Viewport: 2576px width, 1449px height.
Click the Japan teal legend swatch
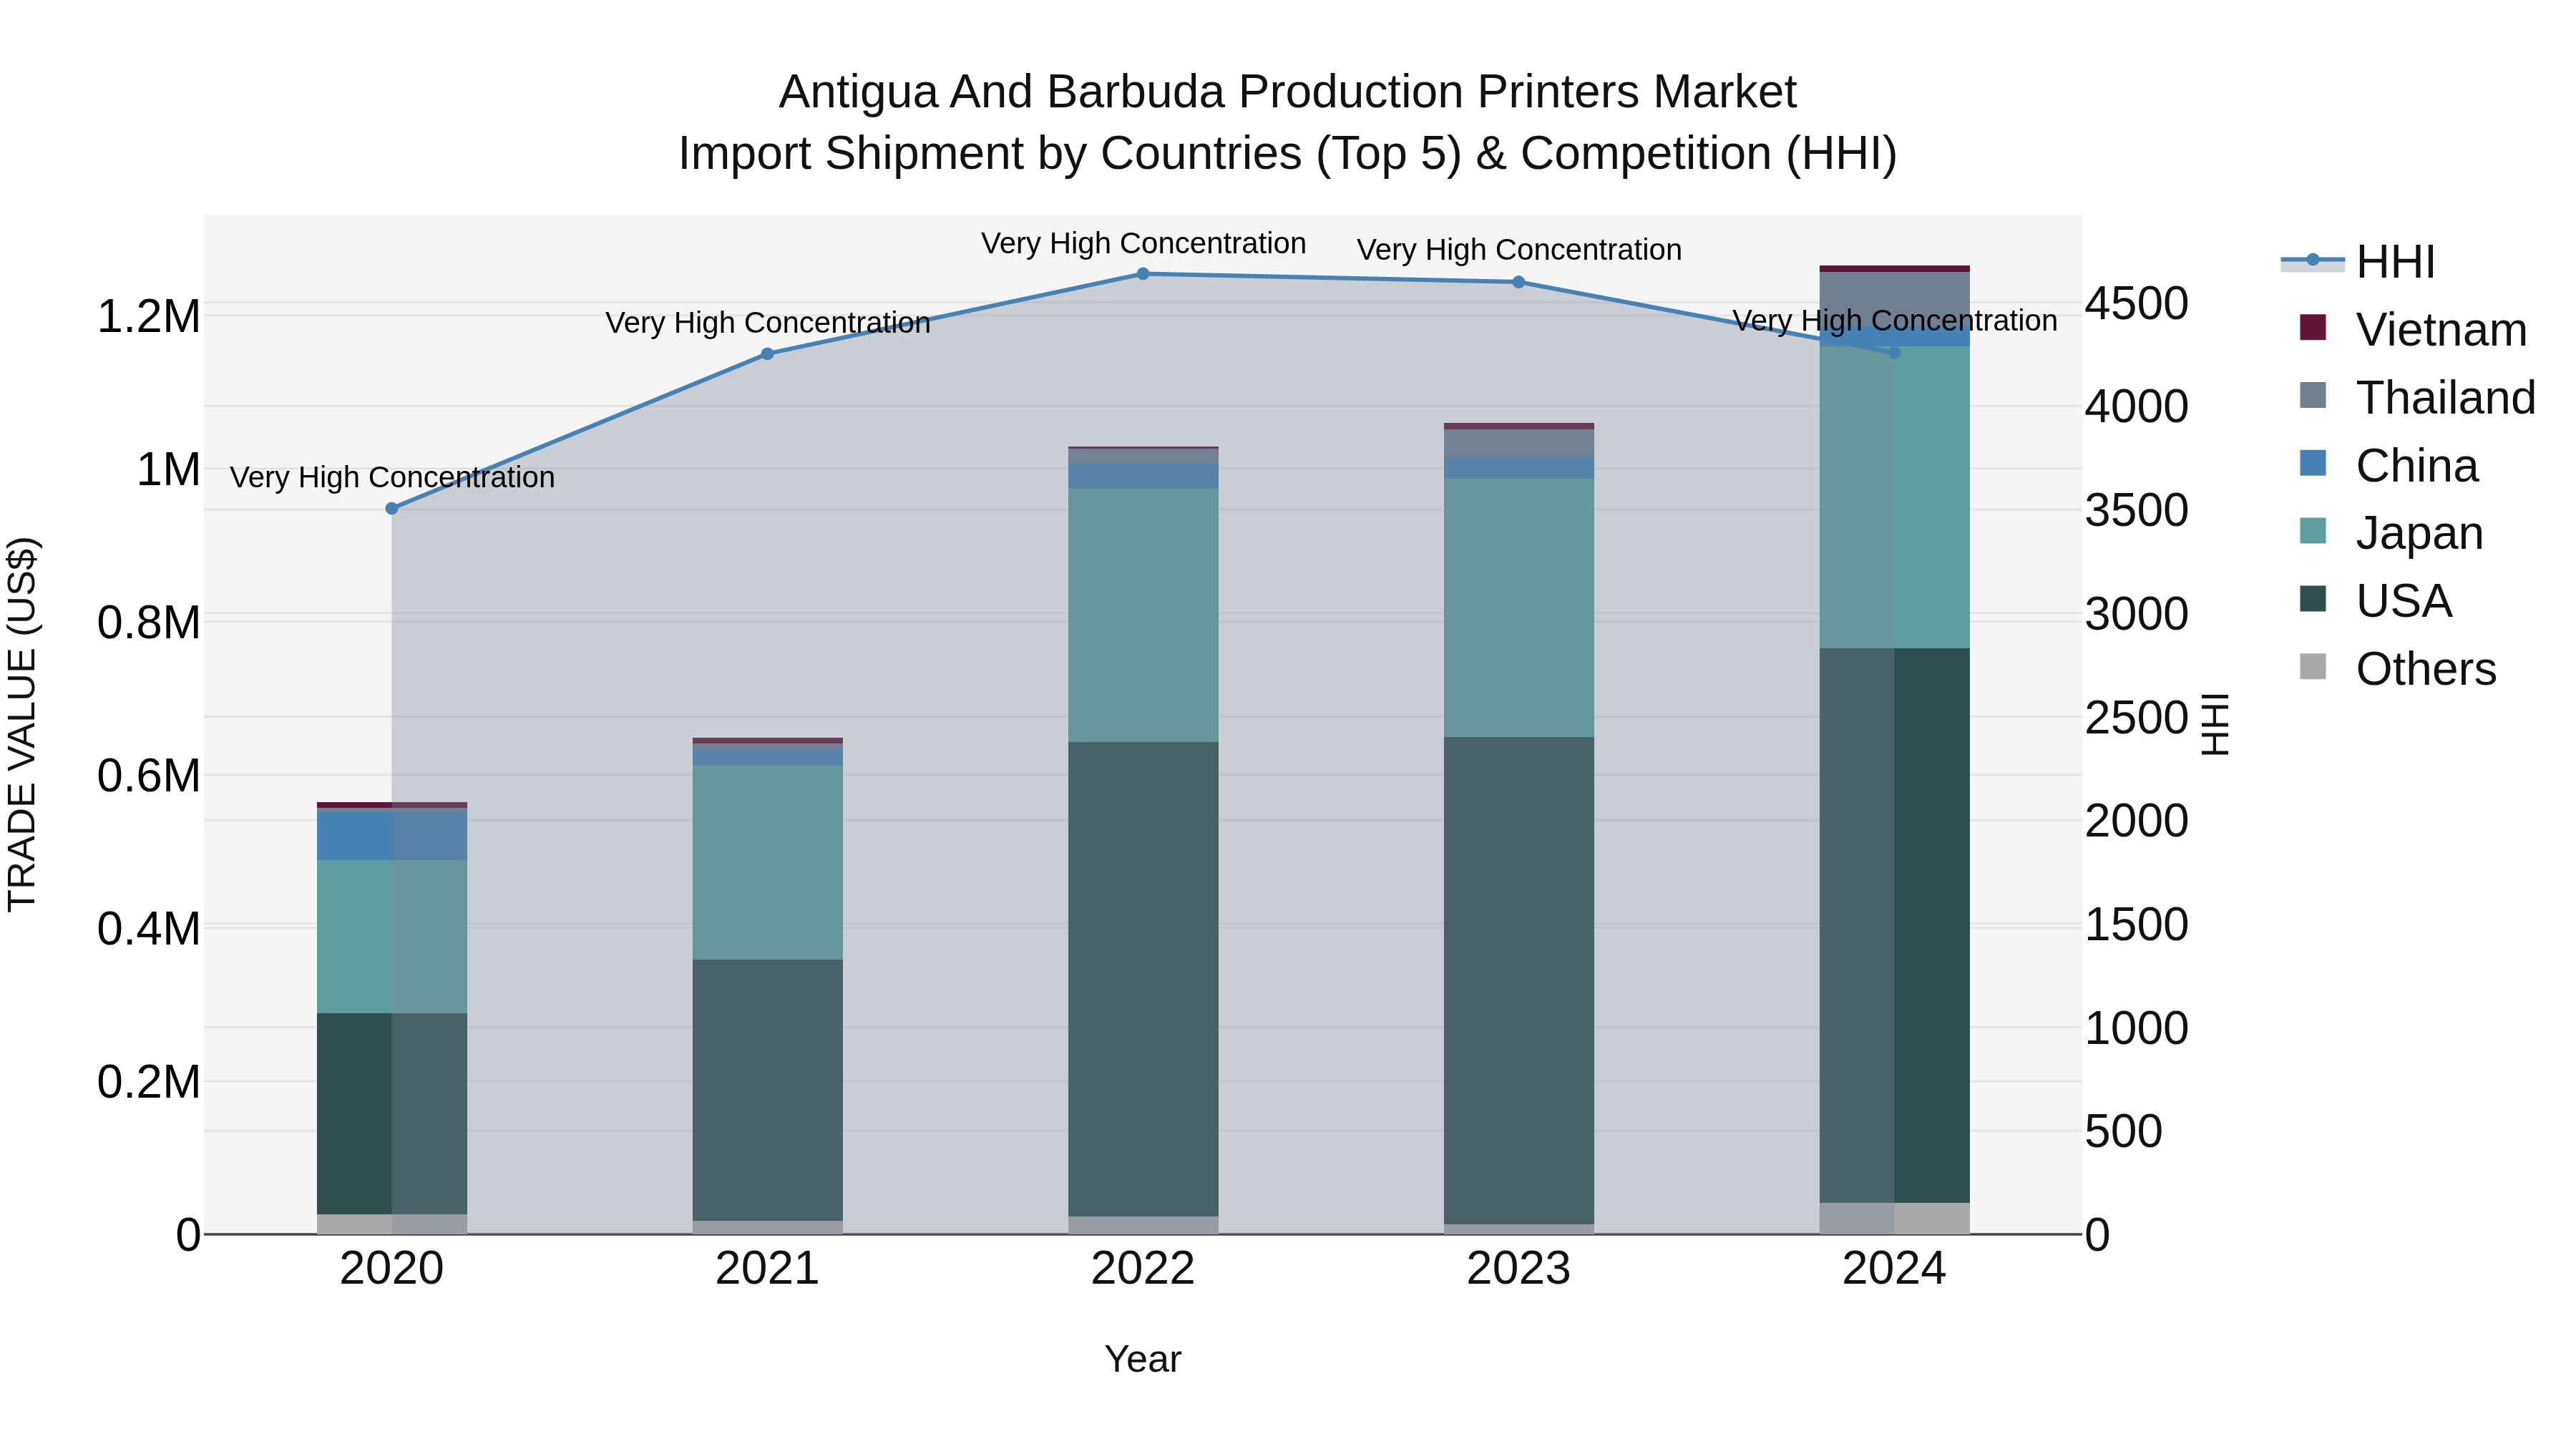[2313, 531]
